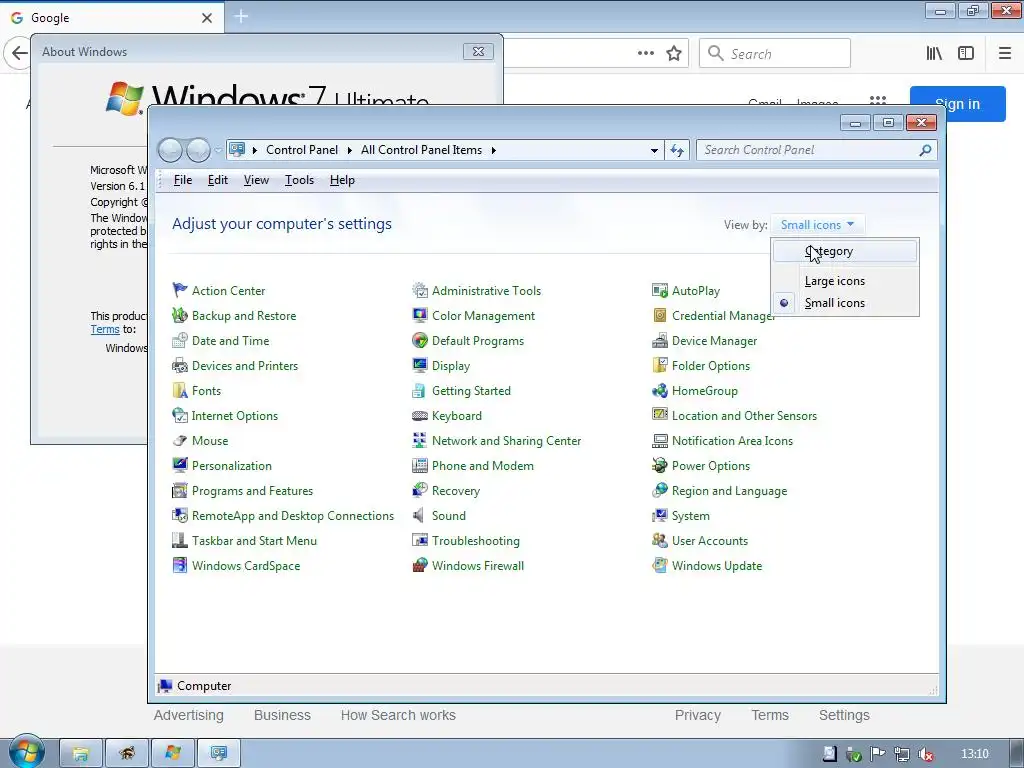Open Settings link in Google footer

[844, 715]
